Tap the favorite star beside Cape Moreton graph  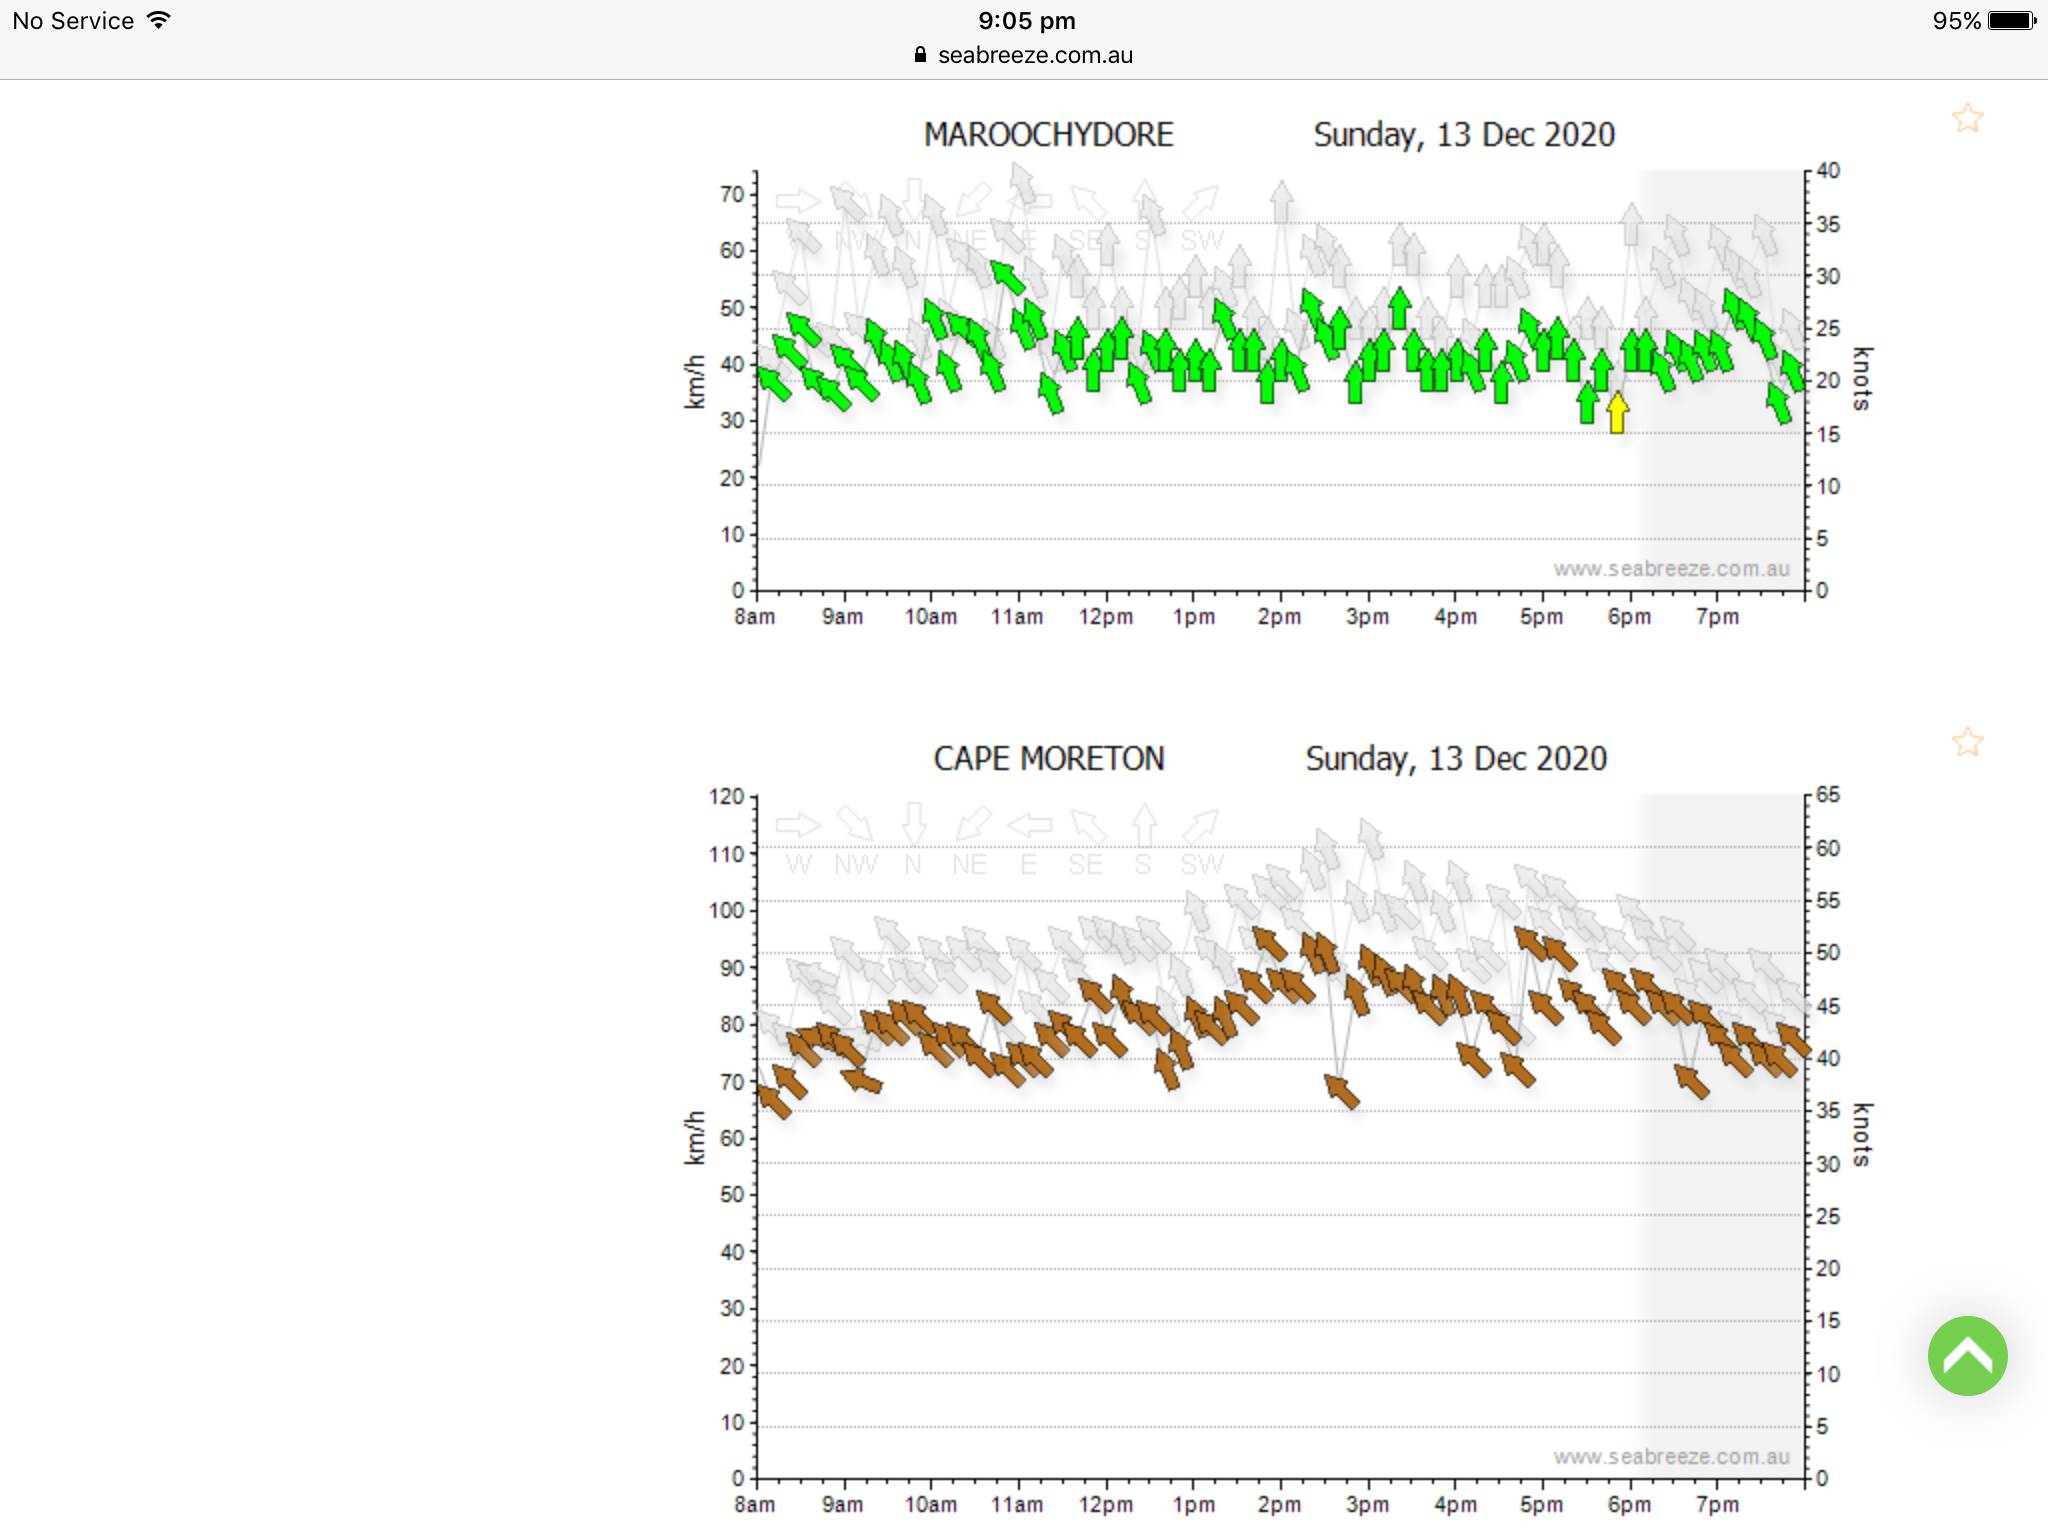(1967, 742)
